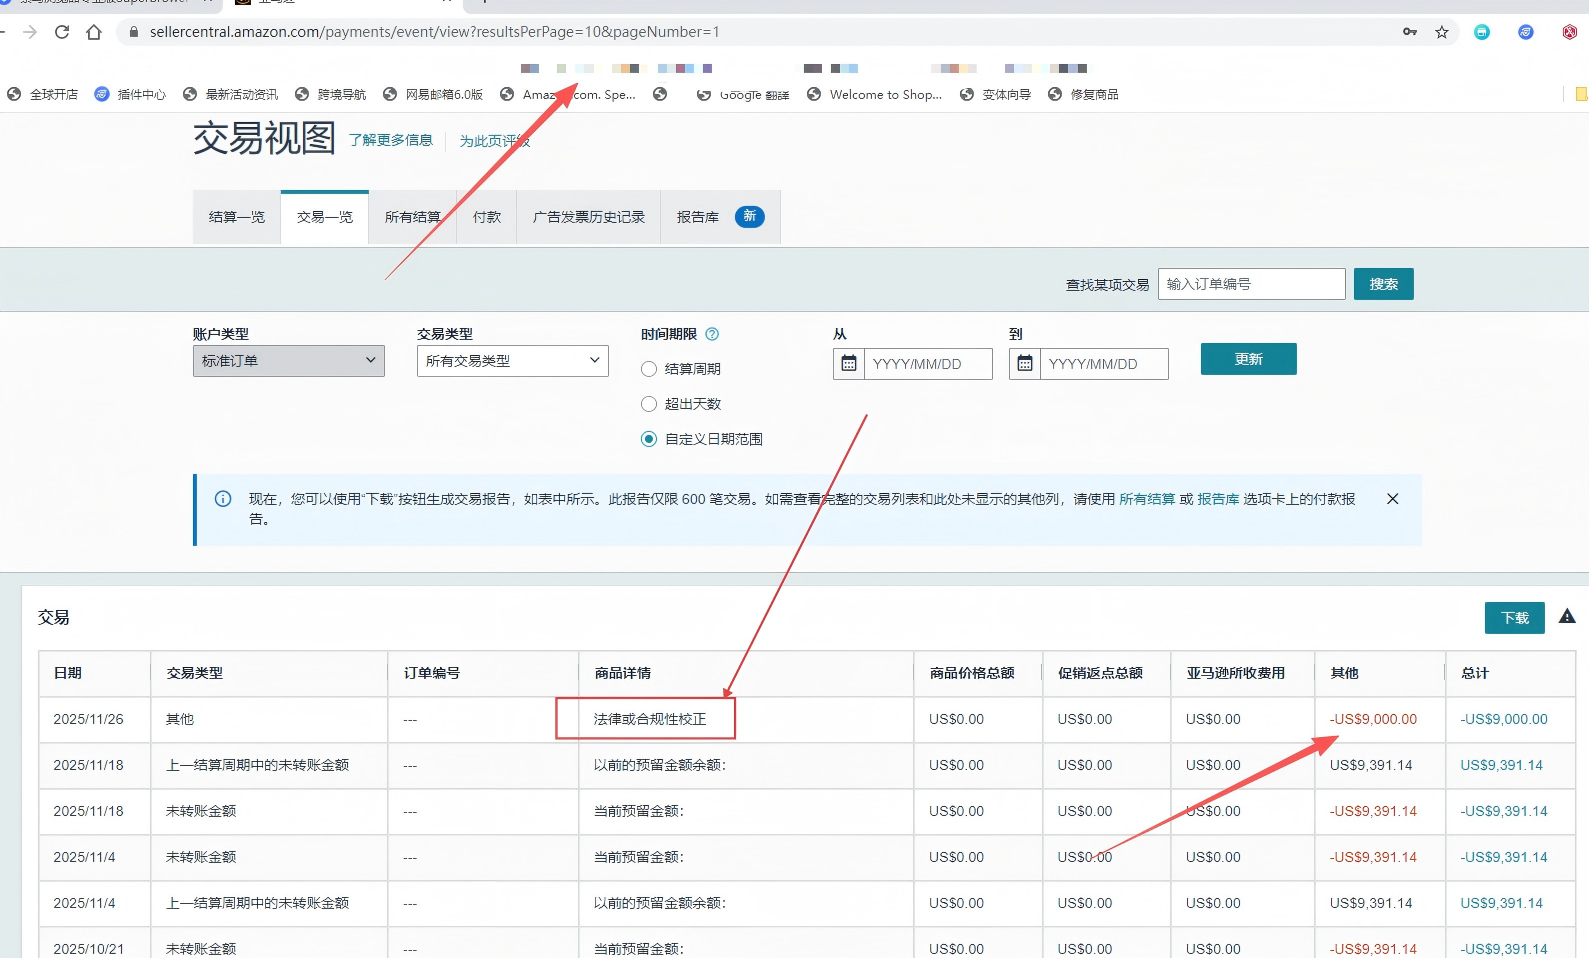Click the password key icon in address bar

(1410, 32)
